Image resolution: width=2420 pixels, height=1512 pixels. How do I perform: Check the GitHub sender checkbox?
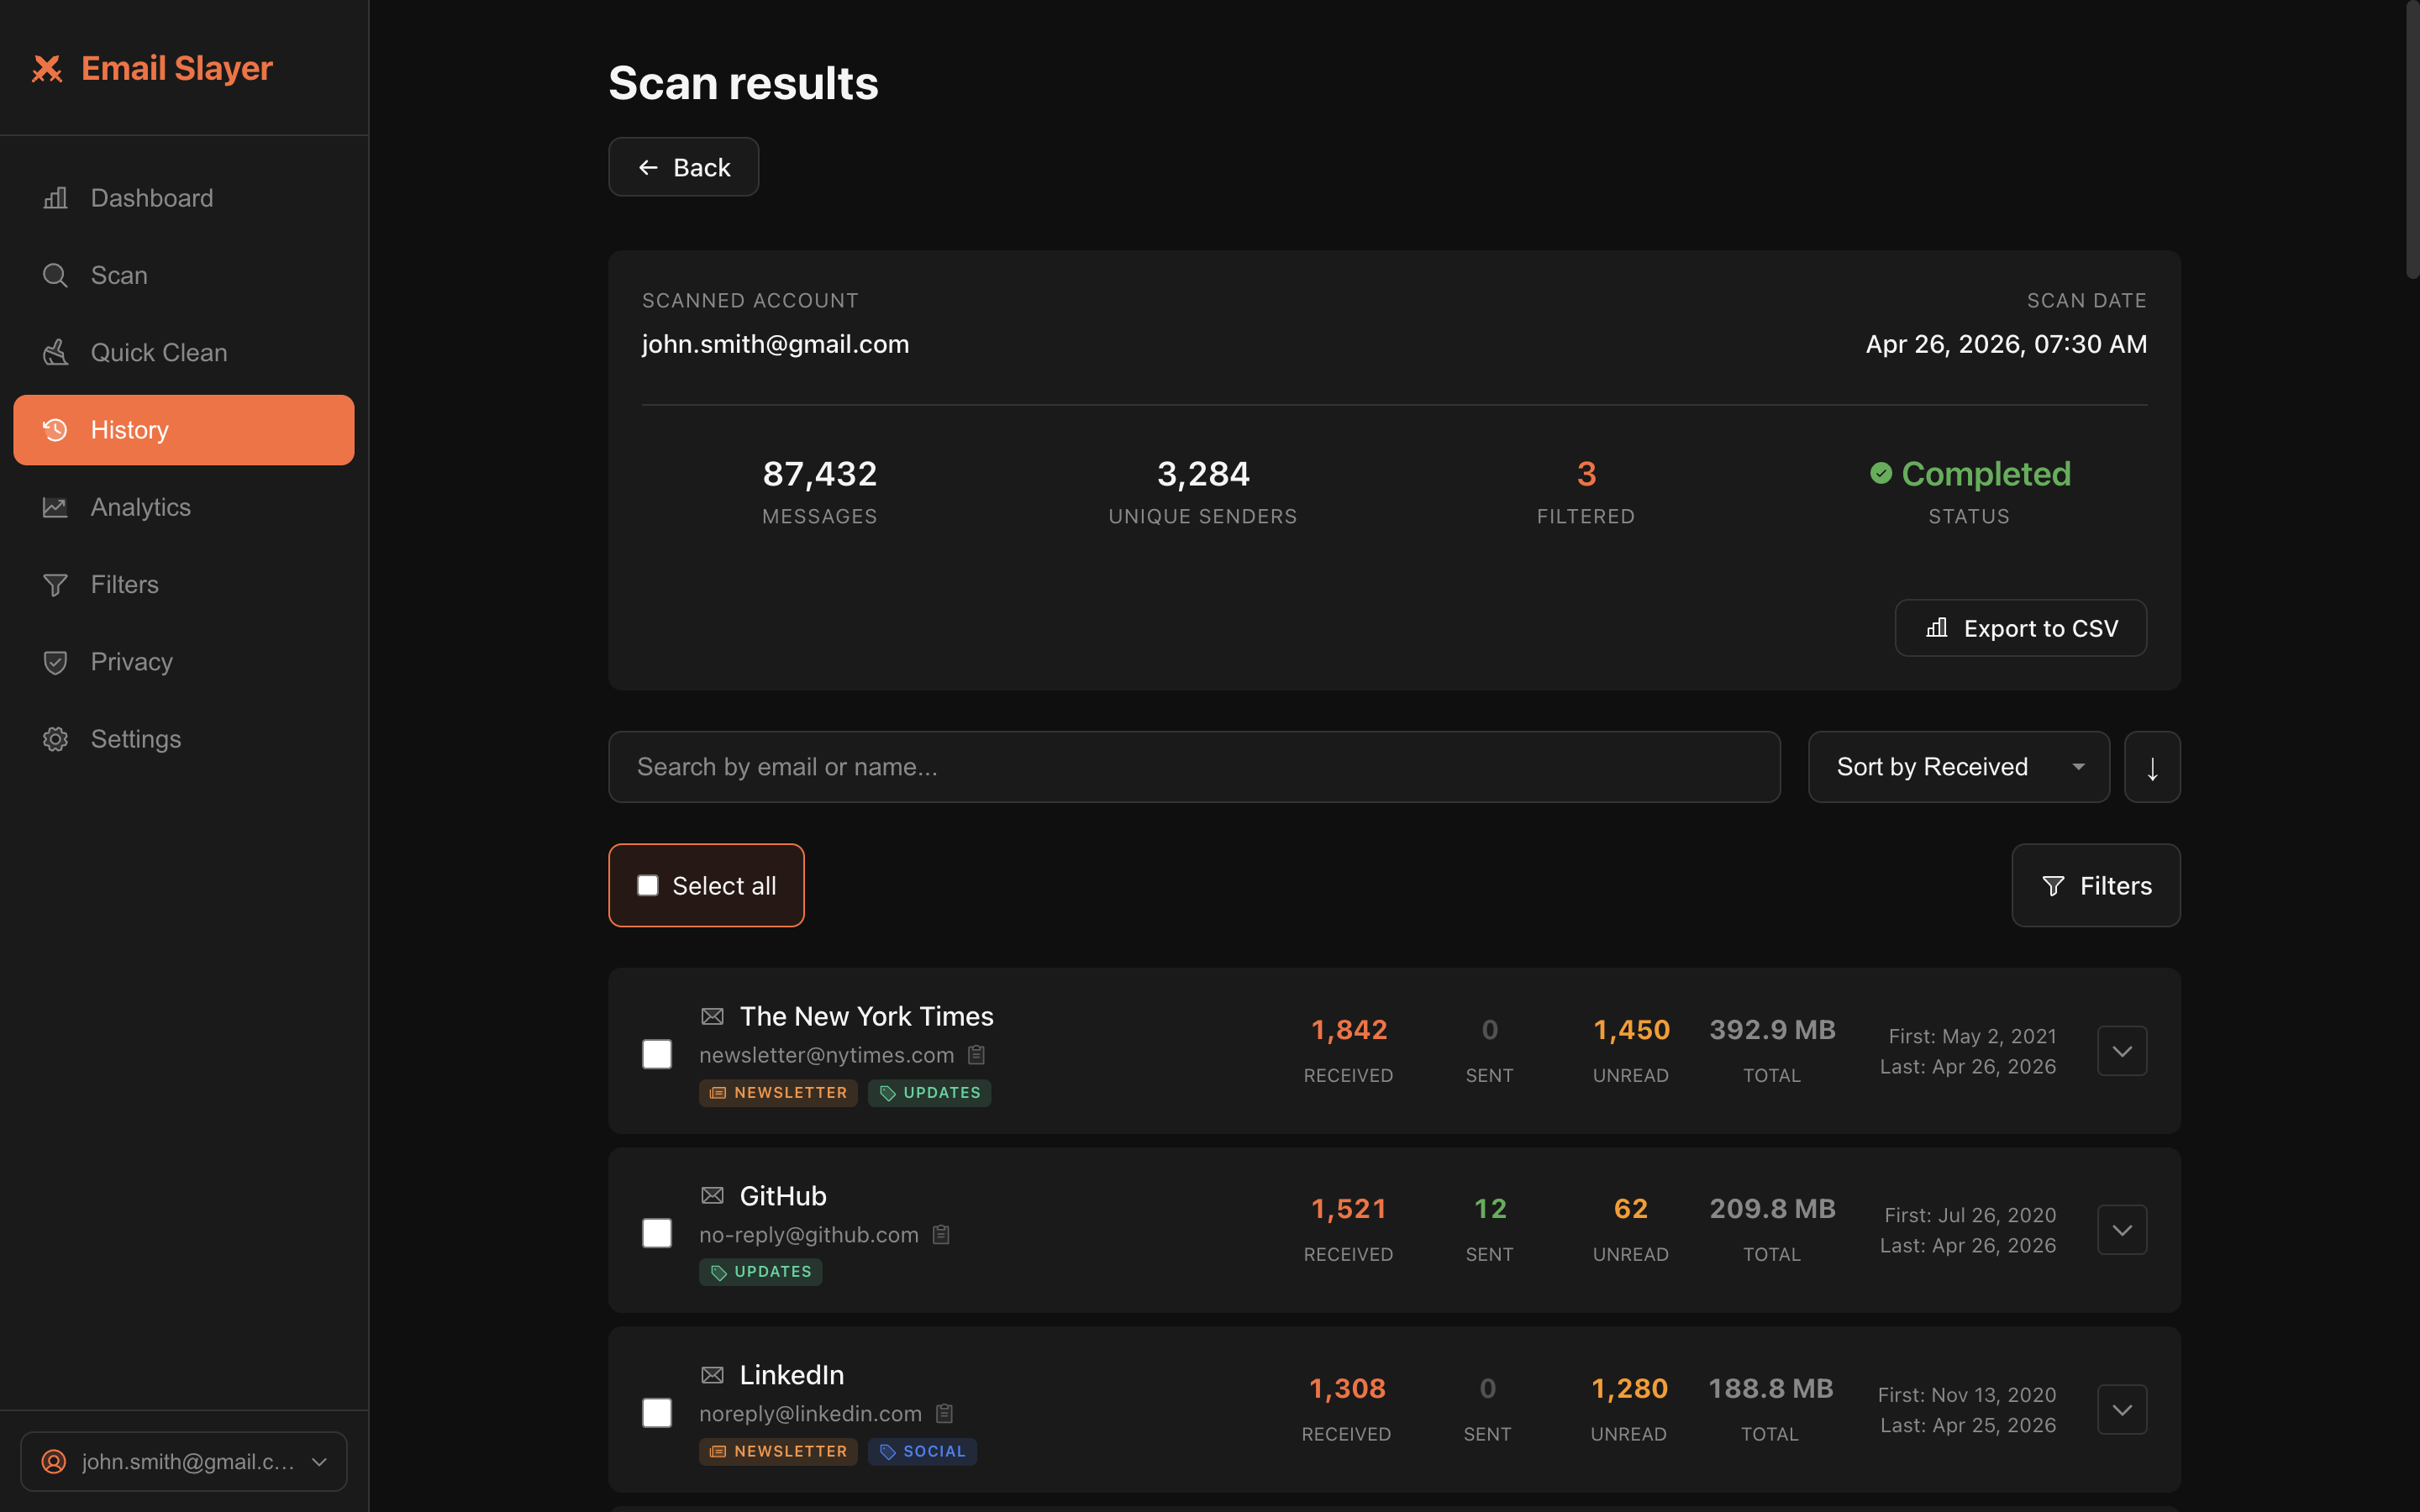657,1233
